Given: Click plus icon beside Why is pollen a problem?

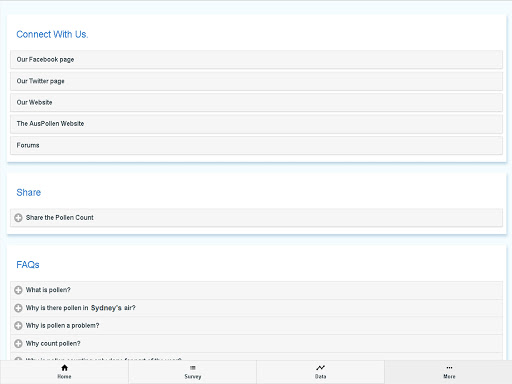Looking at the screenshot, I should click(18, 325).
